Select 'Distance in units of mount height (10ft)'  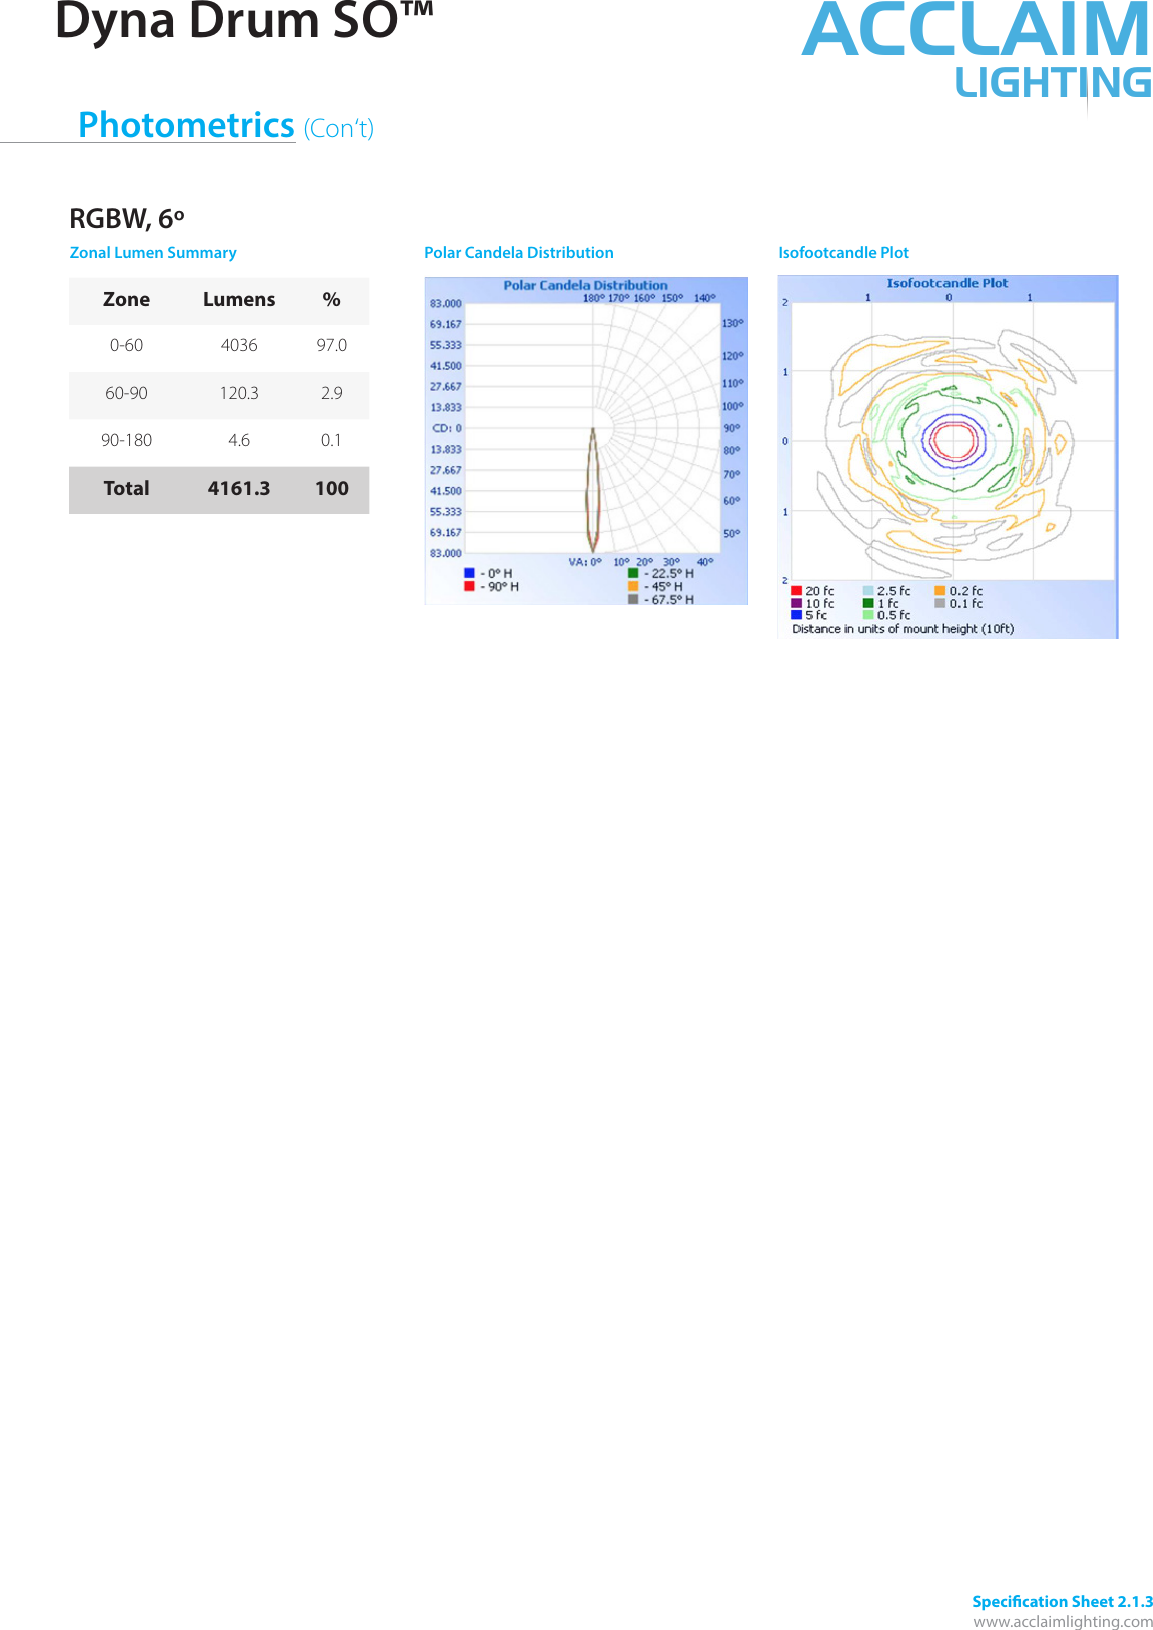point(903,629)
